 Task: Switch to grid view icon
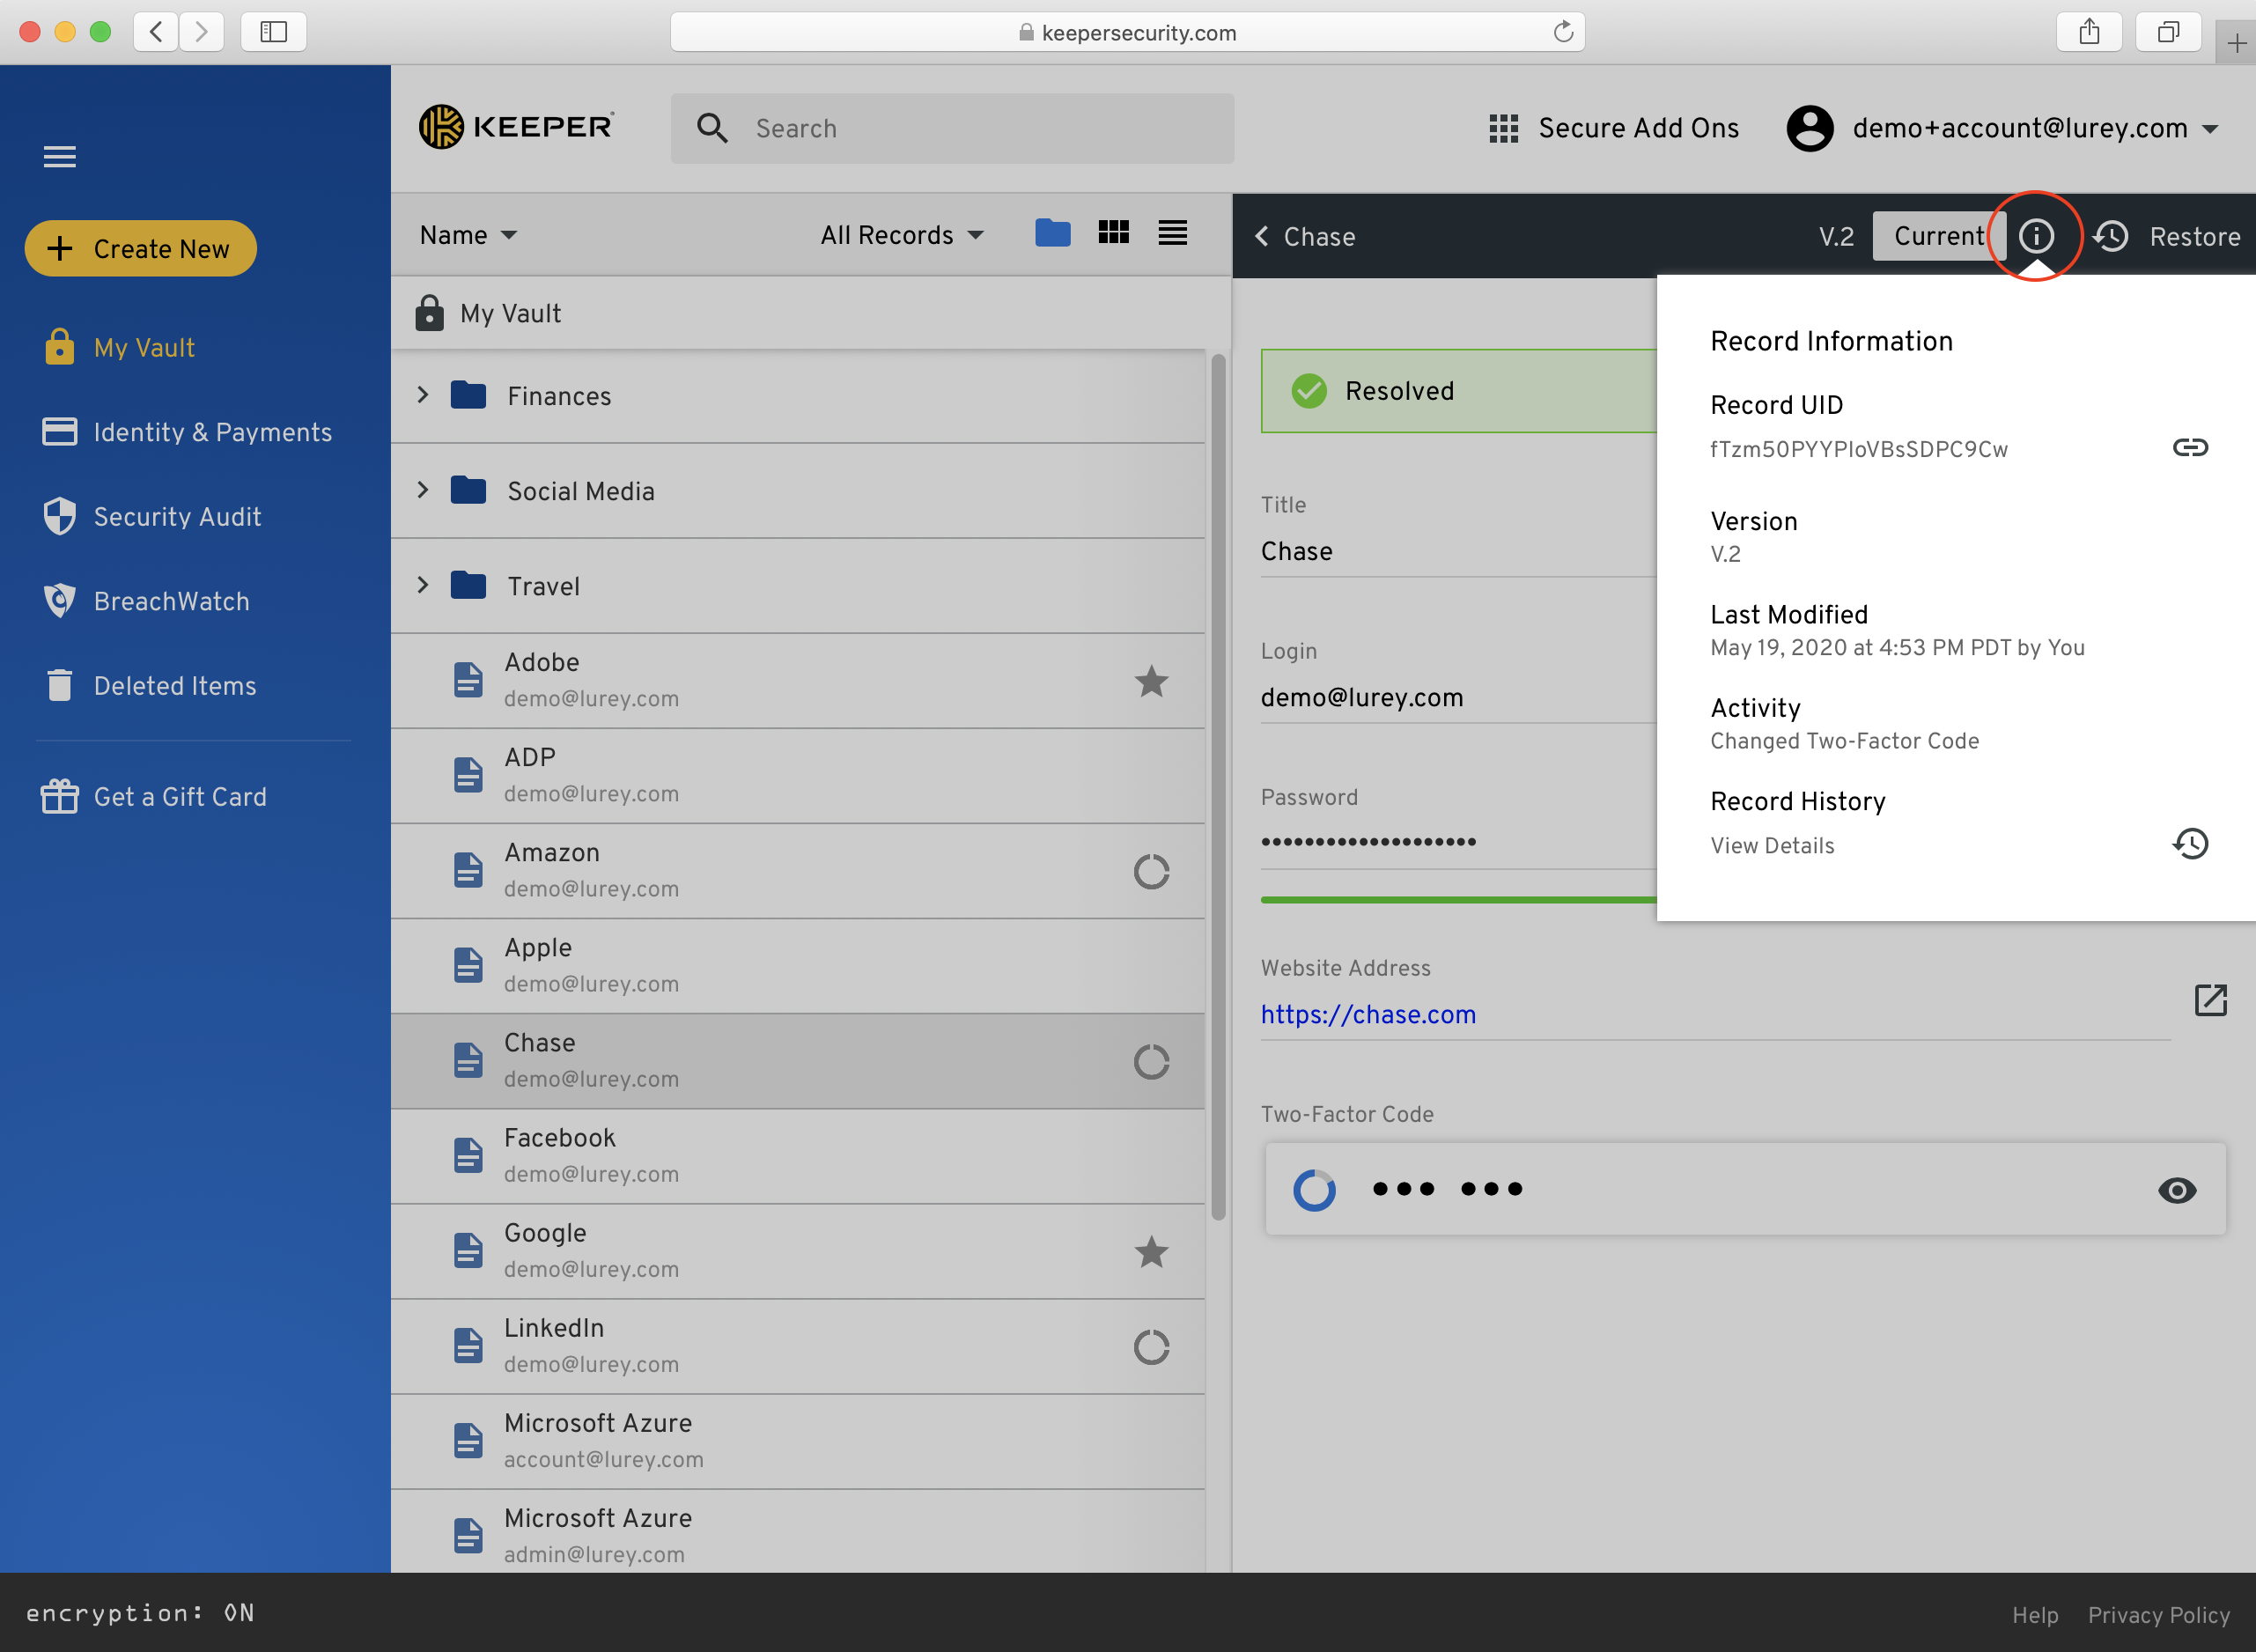[1113, 233]
